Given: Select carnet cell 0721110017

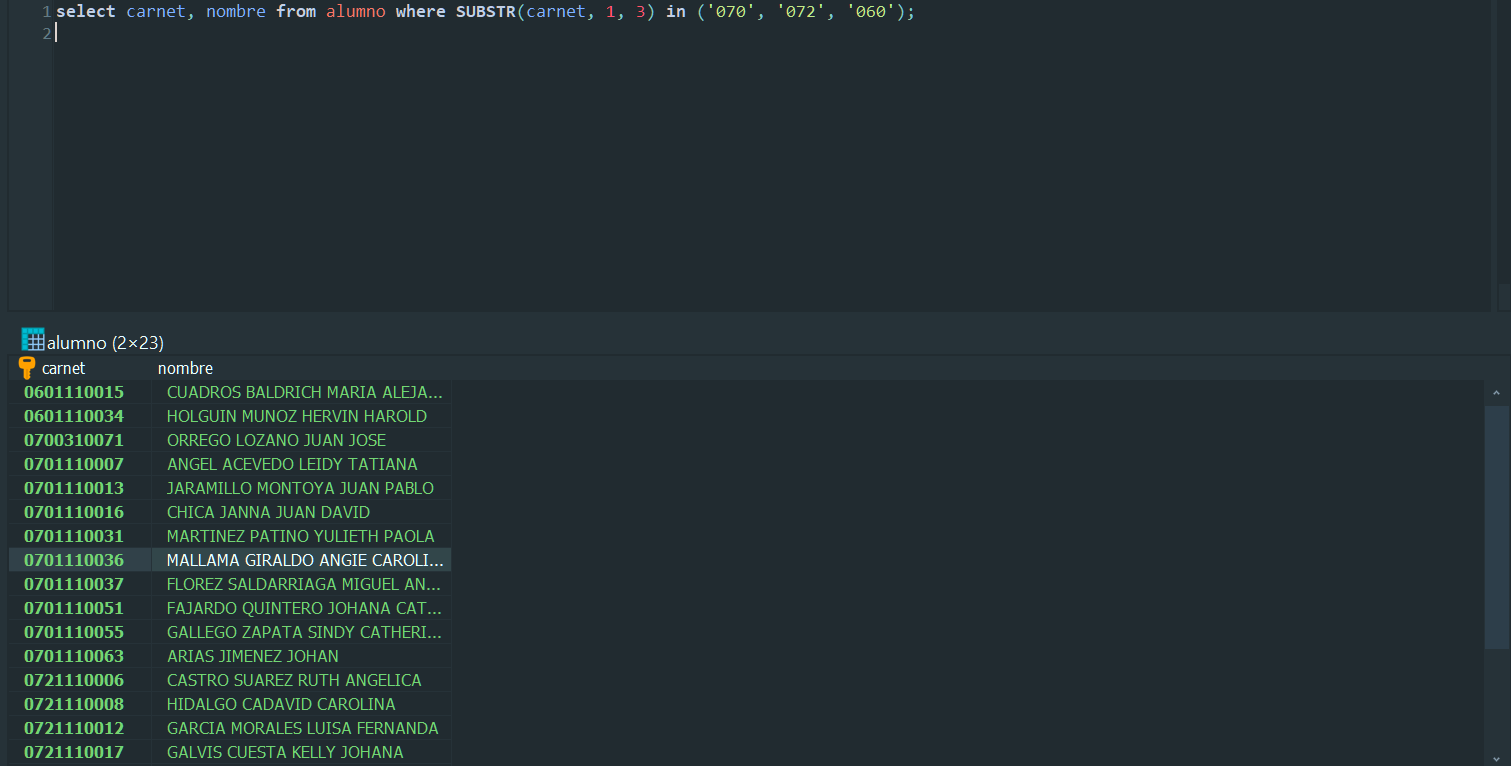Looking at the screenshot, I should coord(74,752).
